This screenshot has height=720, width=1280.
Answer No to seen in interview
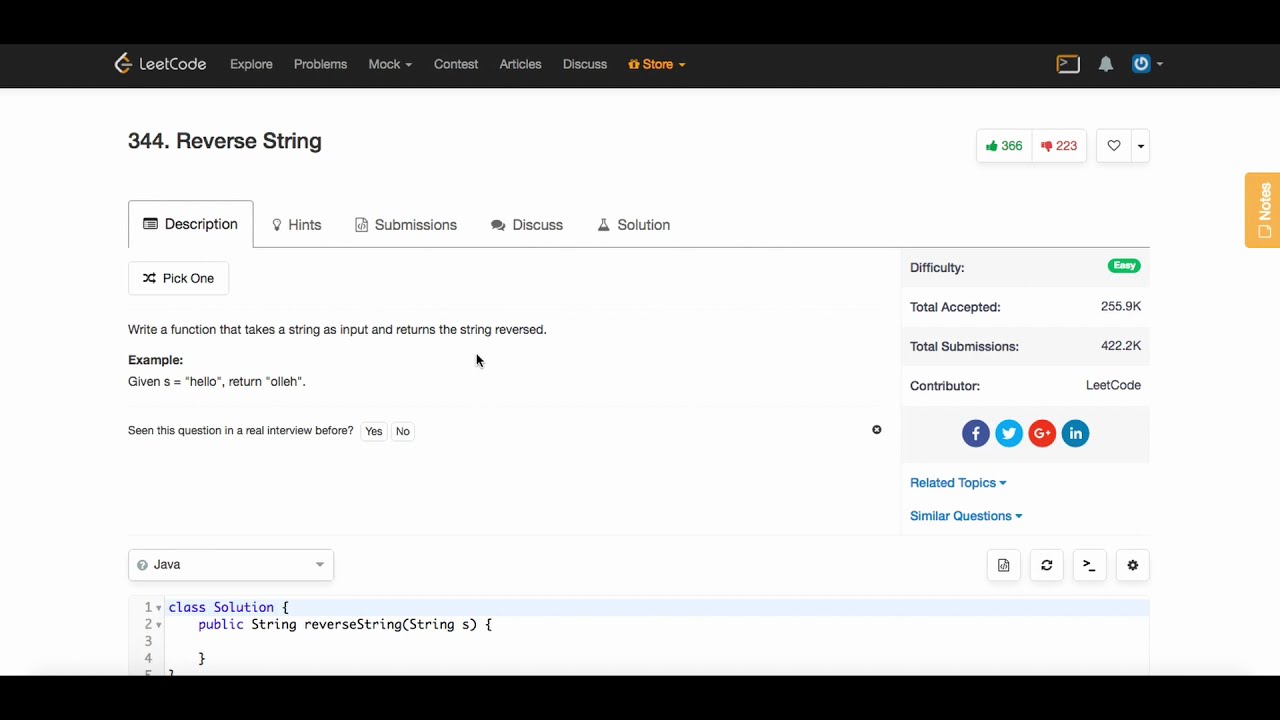click(x=402, y=431)
